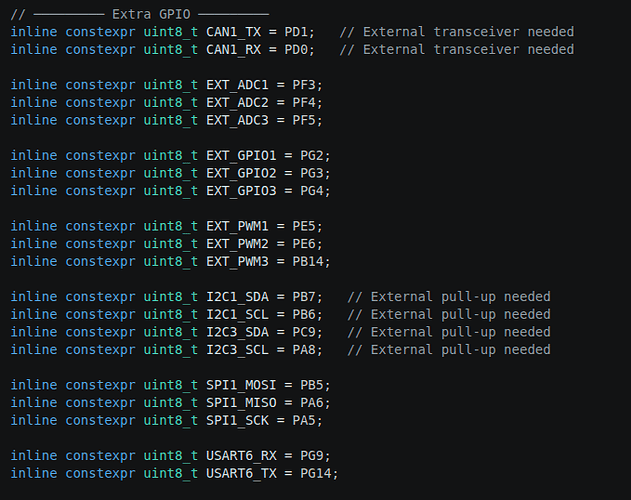This screenshot has width=631, height=500.
Task: Click the pull-up comment on the I2C1_SCL line
Action: tap(449, 315)
